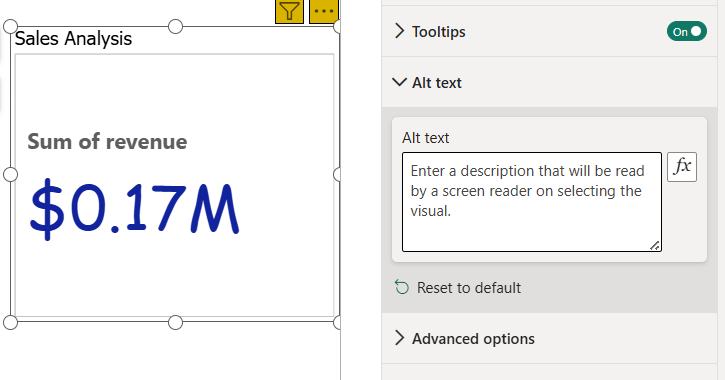Image resolution: width=725 pixels, height=380 pixels.
Task: Click the bottom-left corner handle of the visual
Action: click(x=11, y=322)
